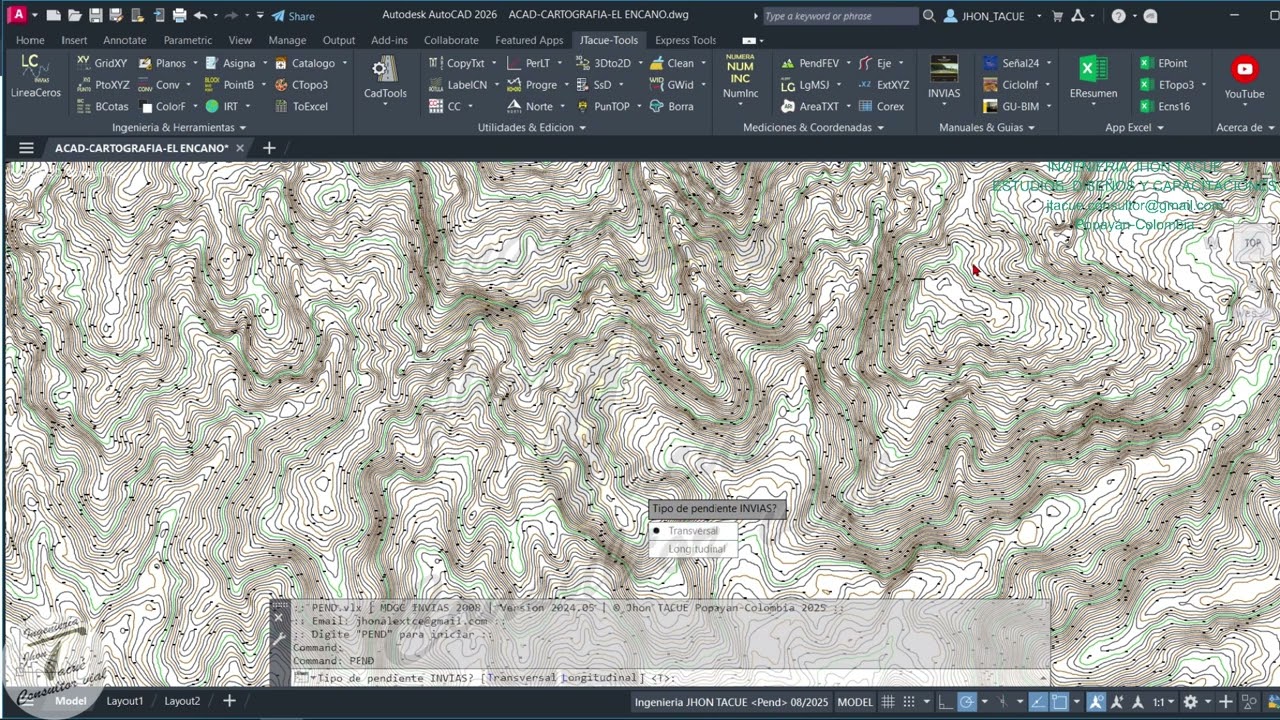This screenshot has width=1280, height=720.
Task: Expand the Ingeniería & Herramientas panel
Action: tap(179, 127)
